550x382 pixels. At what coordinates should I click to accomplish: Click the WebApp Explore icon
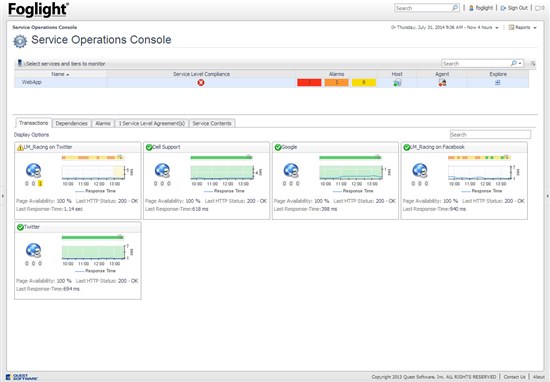(497, 83)
